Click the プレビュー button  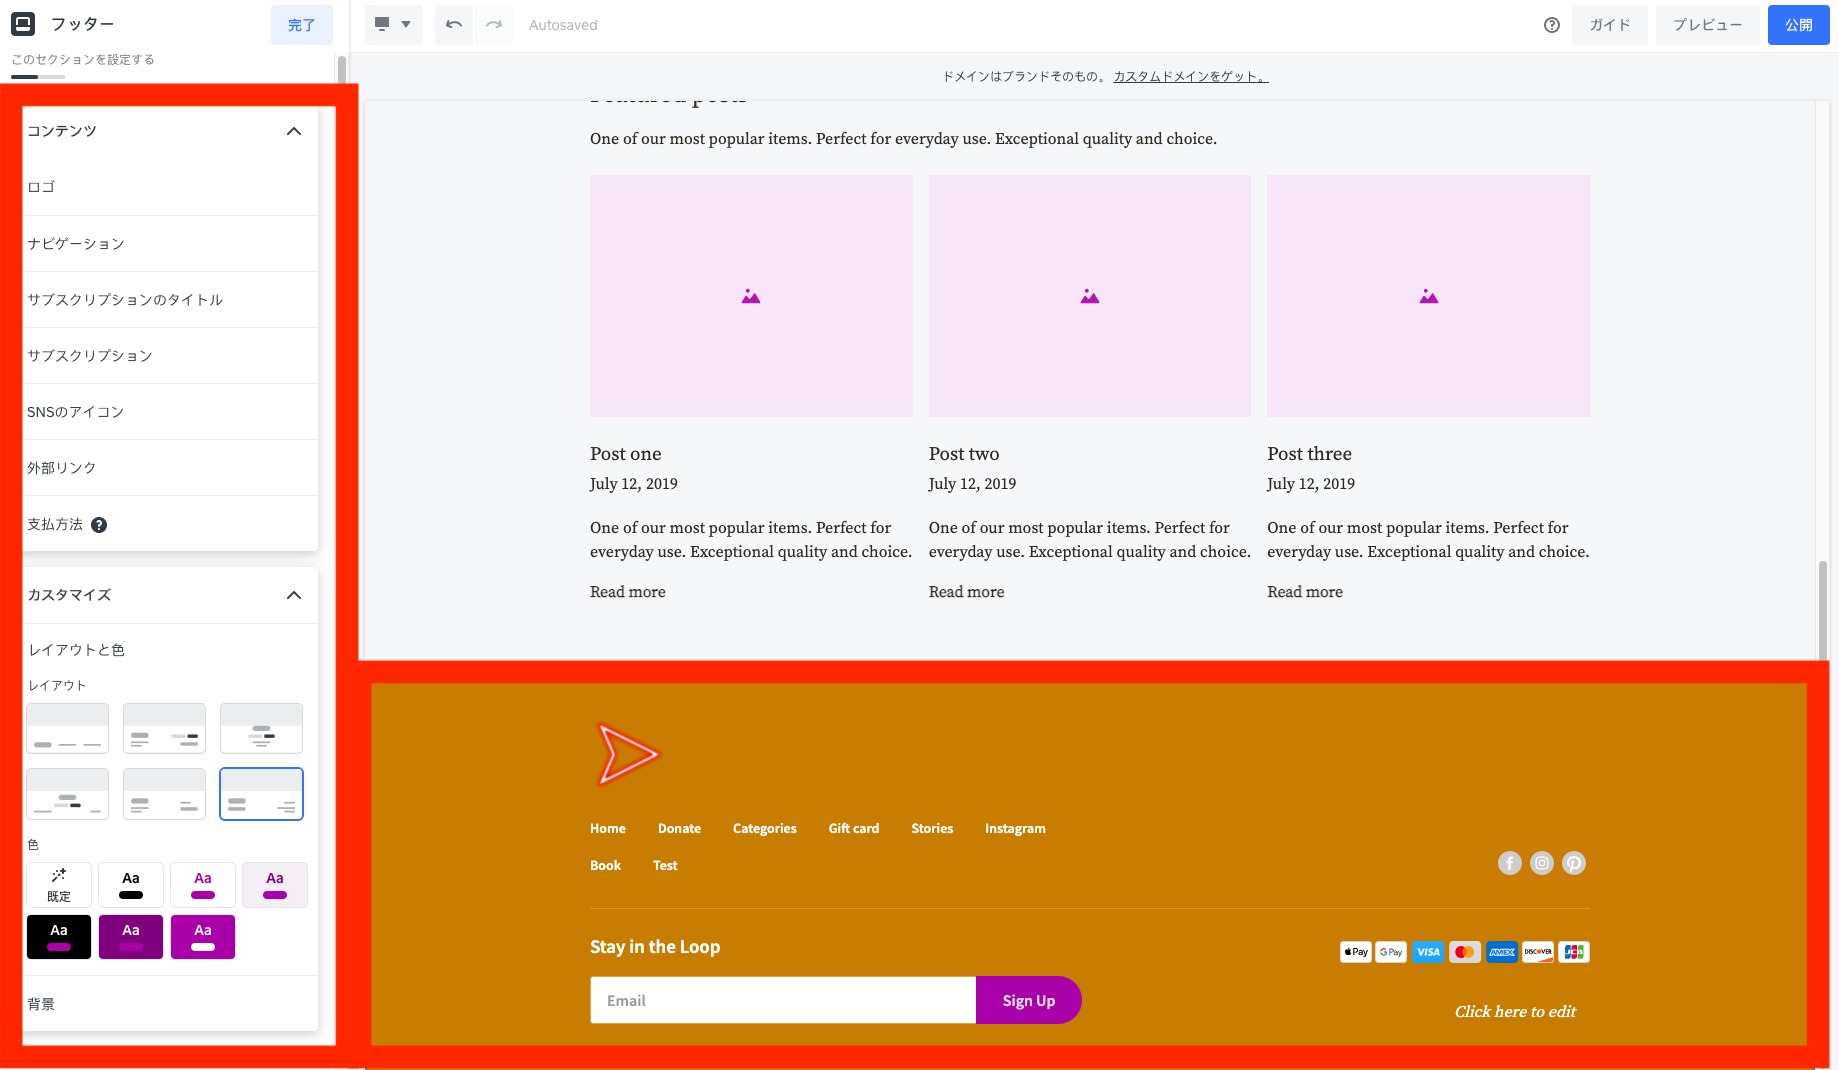(1707, 25)
